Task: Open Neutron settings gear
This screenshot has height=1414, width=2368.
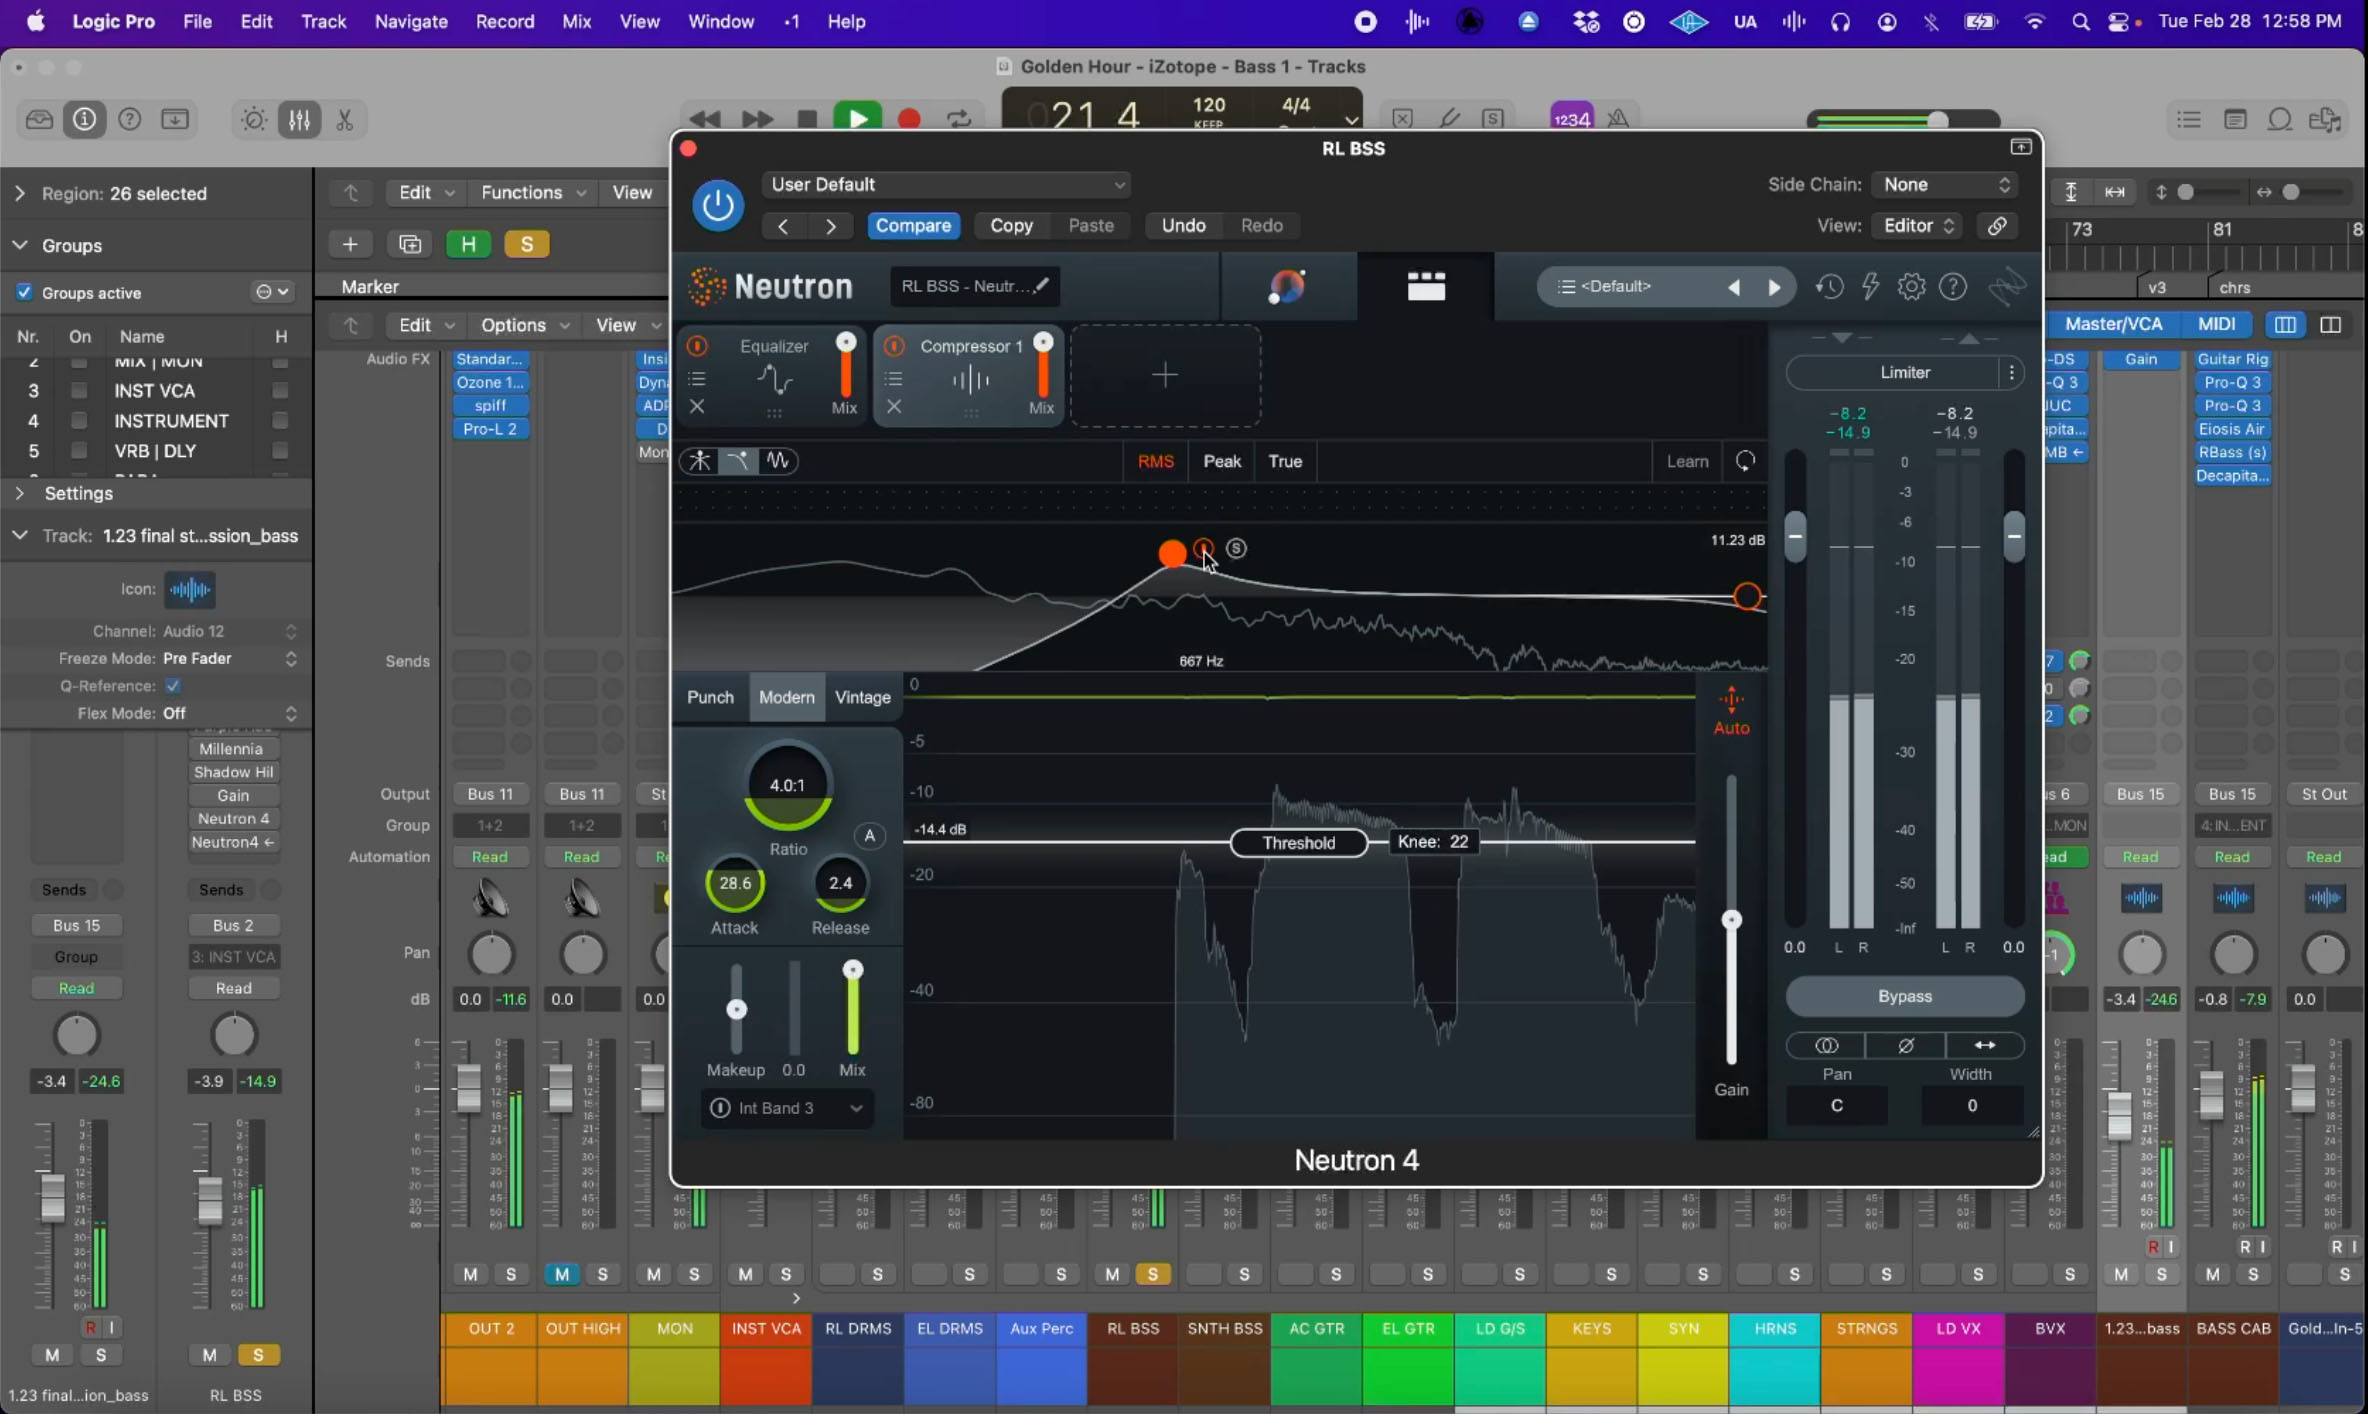Action: click(1911, 288)
